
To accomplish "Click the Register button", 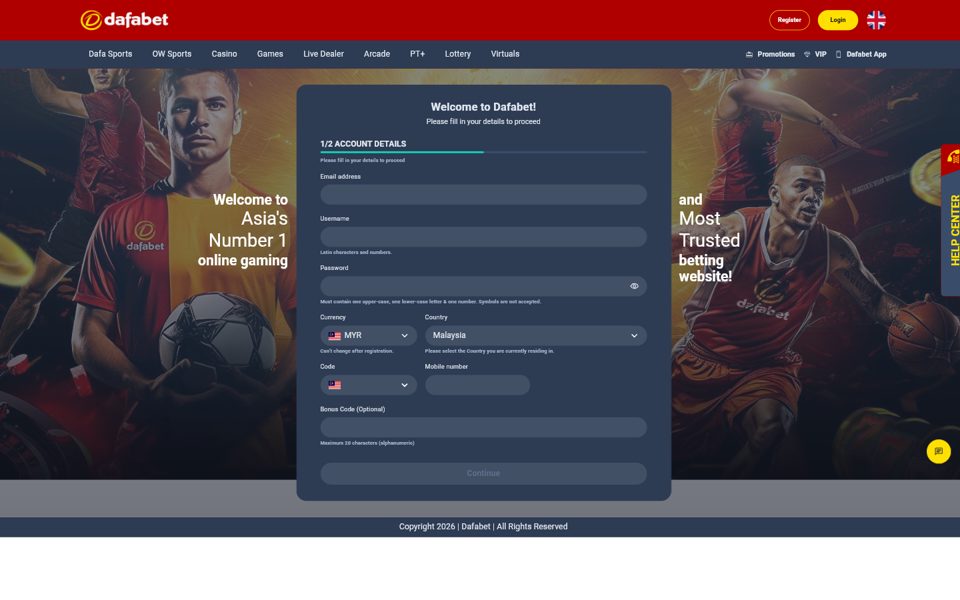I will click(x=789, y=20).
